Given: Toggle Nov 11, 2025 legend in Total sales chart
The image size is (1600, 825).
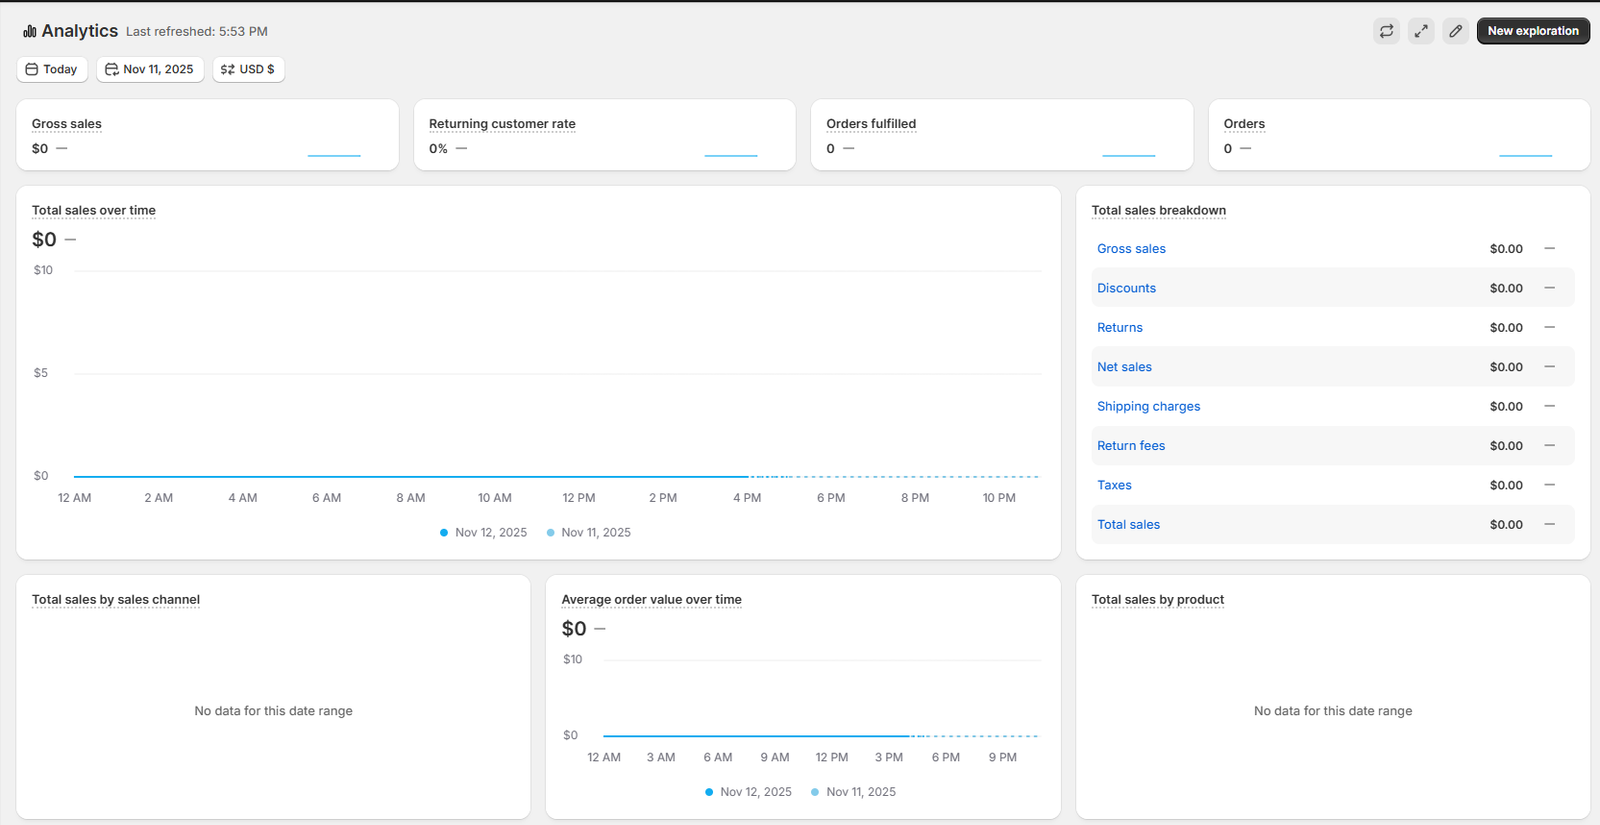Looking at the screenshot, I should click(x=589, y=533).
